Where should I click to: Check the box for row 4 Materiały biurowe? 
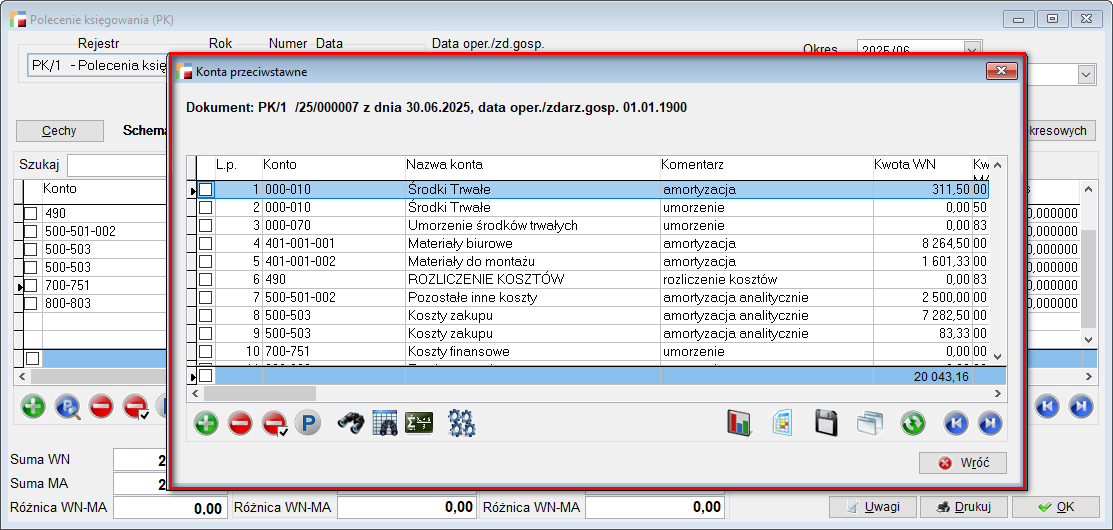tap(206, 244)
